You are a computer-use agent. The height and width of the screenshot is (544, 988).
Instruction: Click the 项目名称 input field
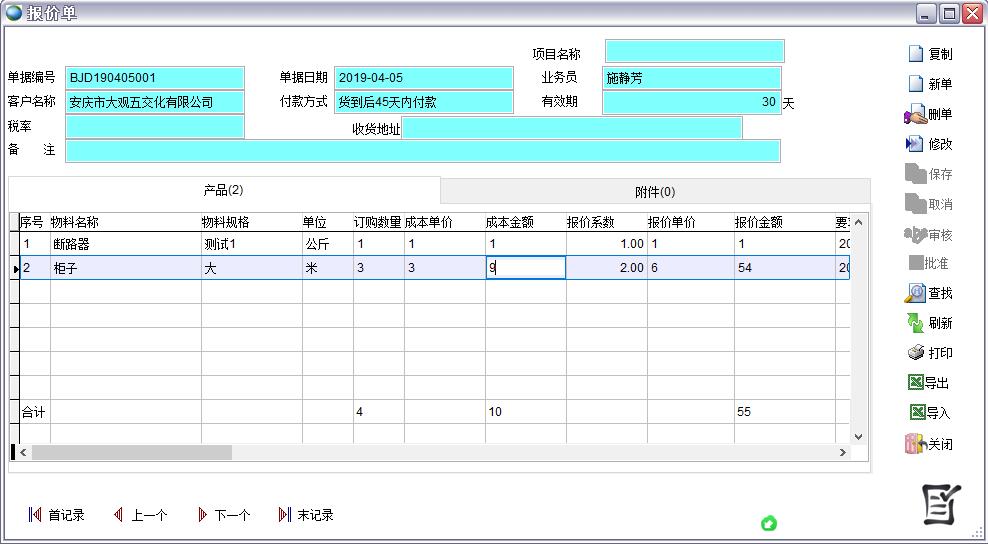[694, 52]
